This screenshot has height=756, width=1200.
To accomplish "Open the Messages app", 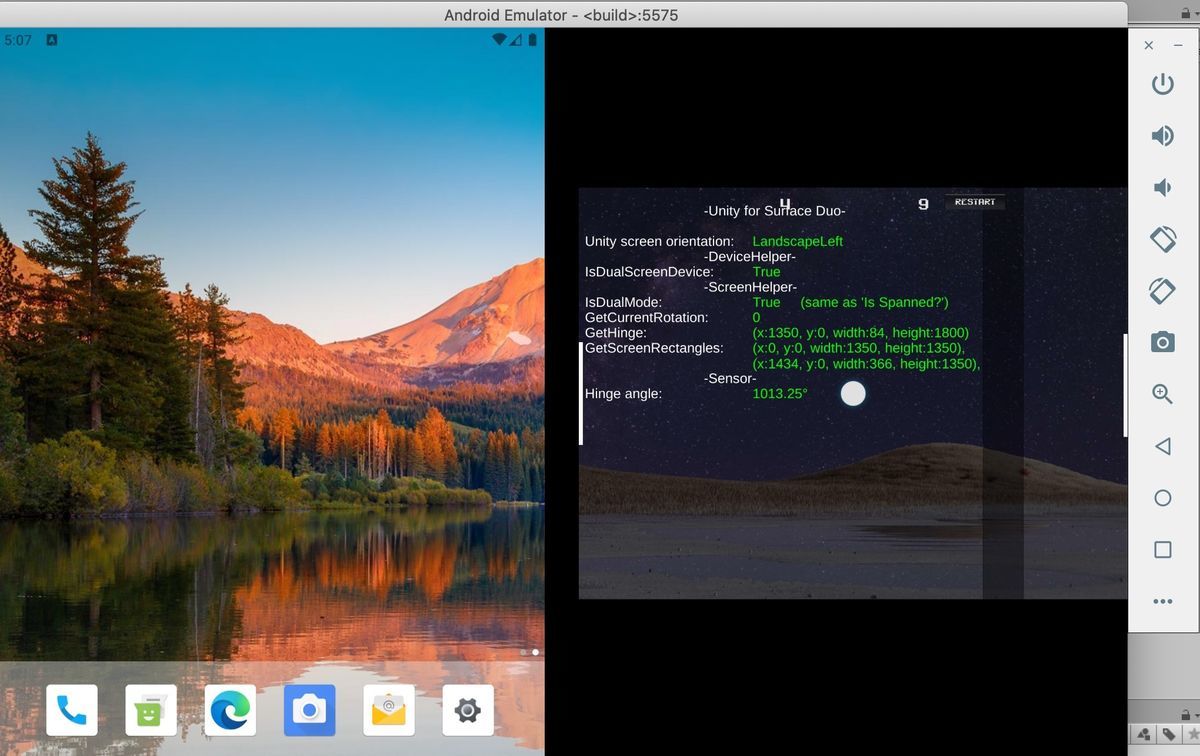I will click(150, 710).
